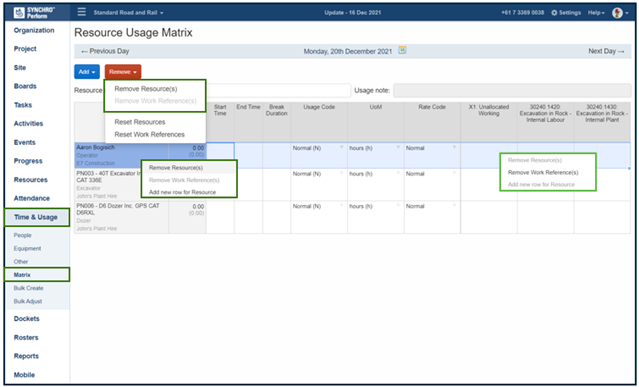Open Project in sidebar
Viewport: 639px width, 387px height.
click(x=25, y=48)
